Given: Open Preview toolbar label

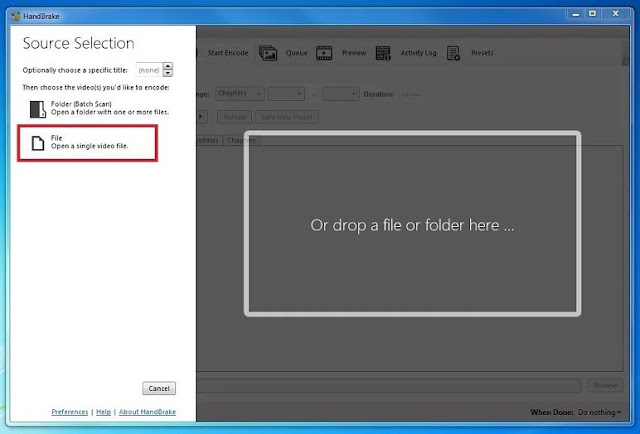Looking at the screenshot, I should pyautogui.click(x=354, y=53).
